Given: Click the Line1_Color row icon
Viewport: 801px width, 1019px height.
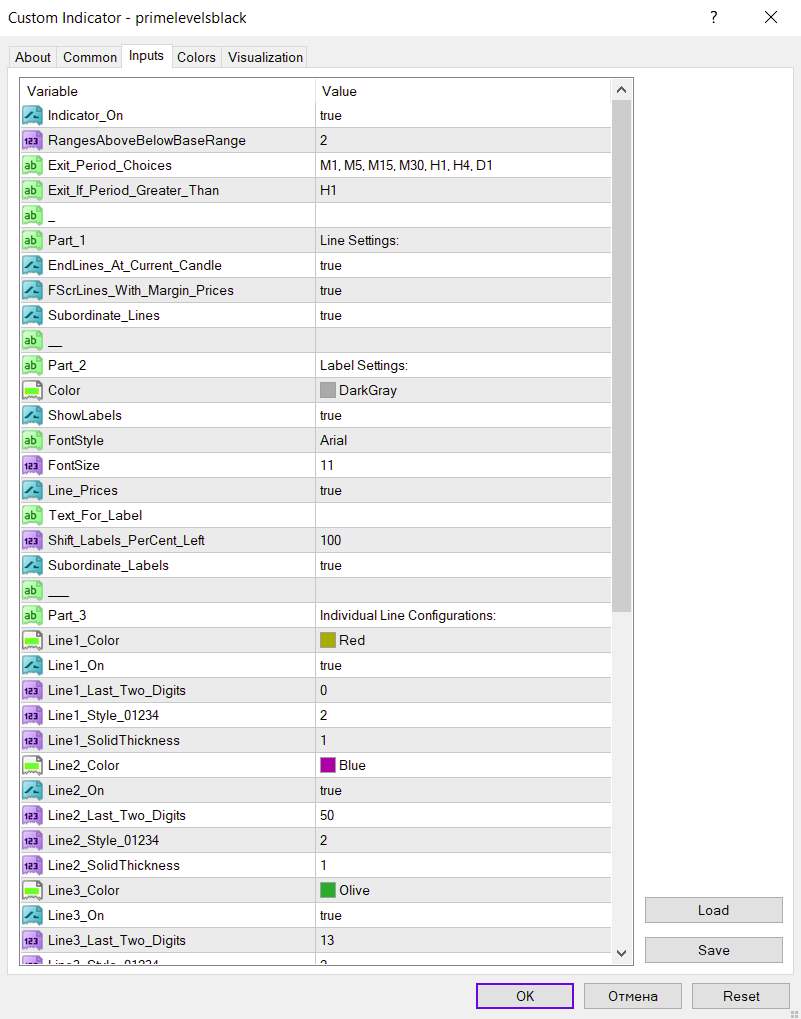Looking at the screenshot, I should click(x=32, y=640).
